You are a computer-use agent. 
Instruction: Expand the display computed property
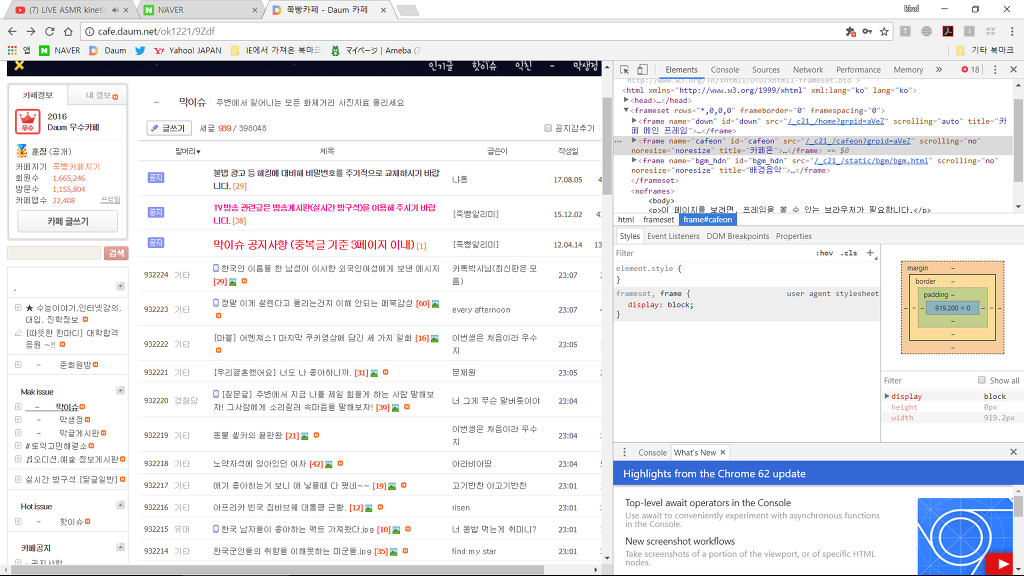point(887,396)
